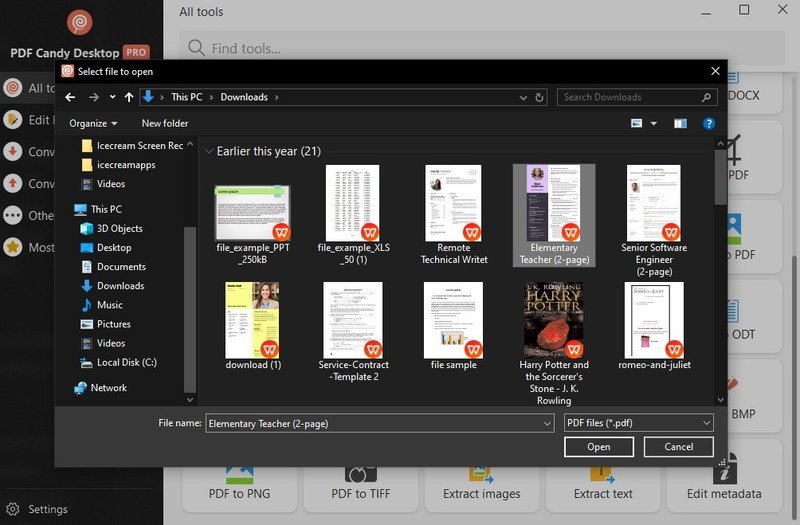The image size is (800, 525).
Task: Click the Cancel button
Action: point(678,447)
